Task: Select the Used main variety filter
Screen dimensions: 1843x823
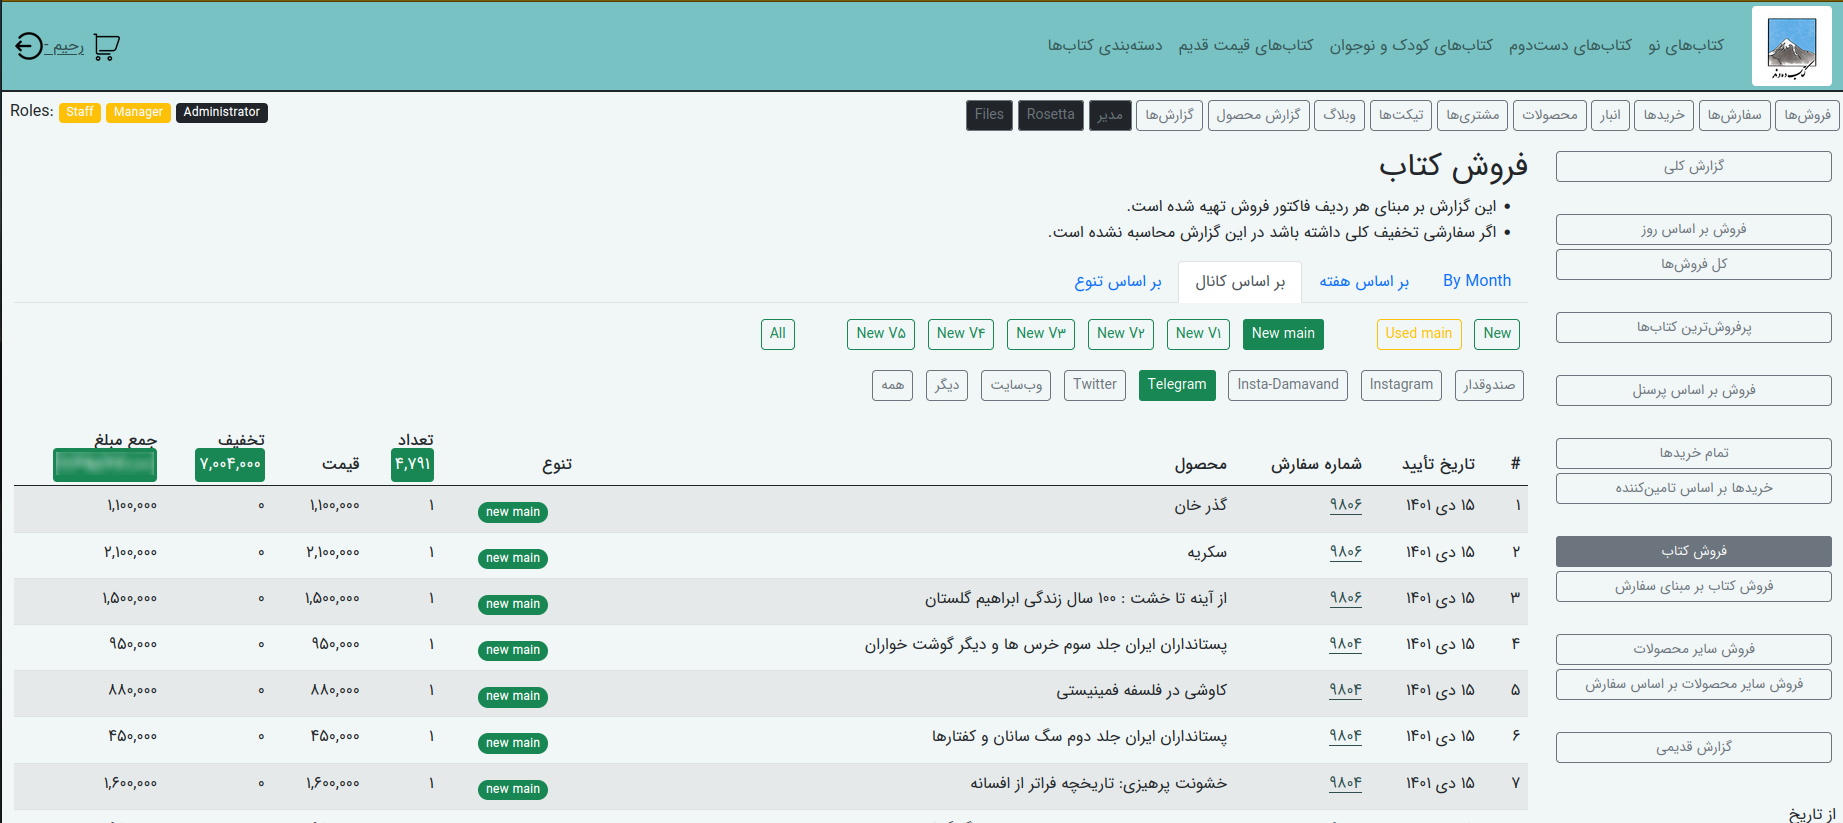Action: (x=1418, y=334)
